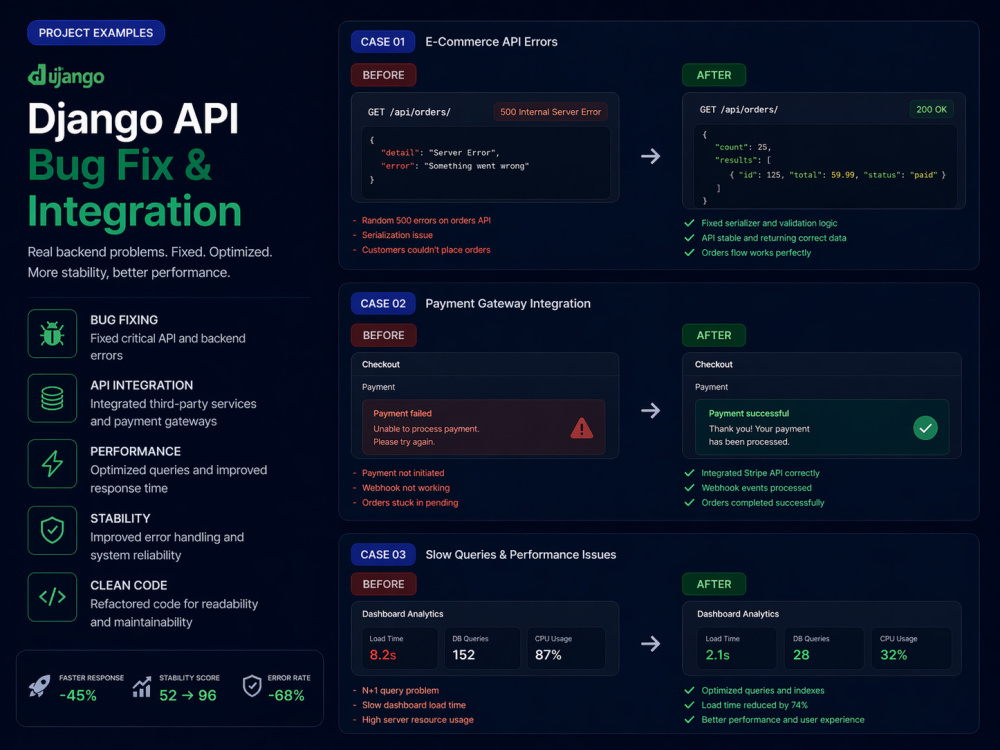Click the AFTER label in Payment Gateway Integration
Viewport: 1000px width, 750px height.
[714, 335]
